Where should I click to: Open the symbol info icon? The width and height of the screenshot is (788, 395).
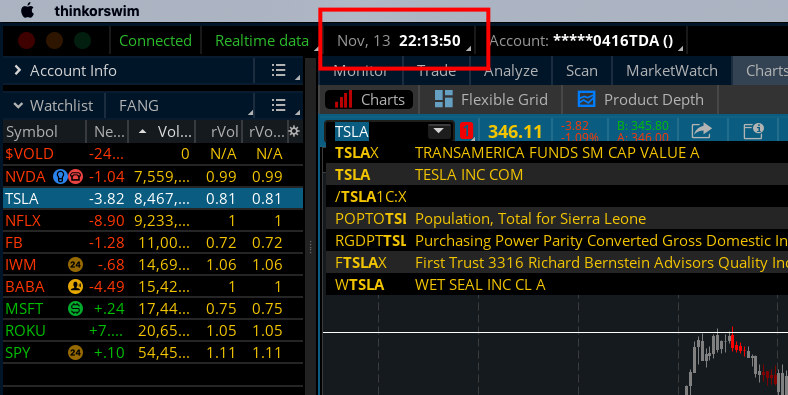click(753, 131)
